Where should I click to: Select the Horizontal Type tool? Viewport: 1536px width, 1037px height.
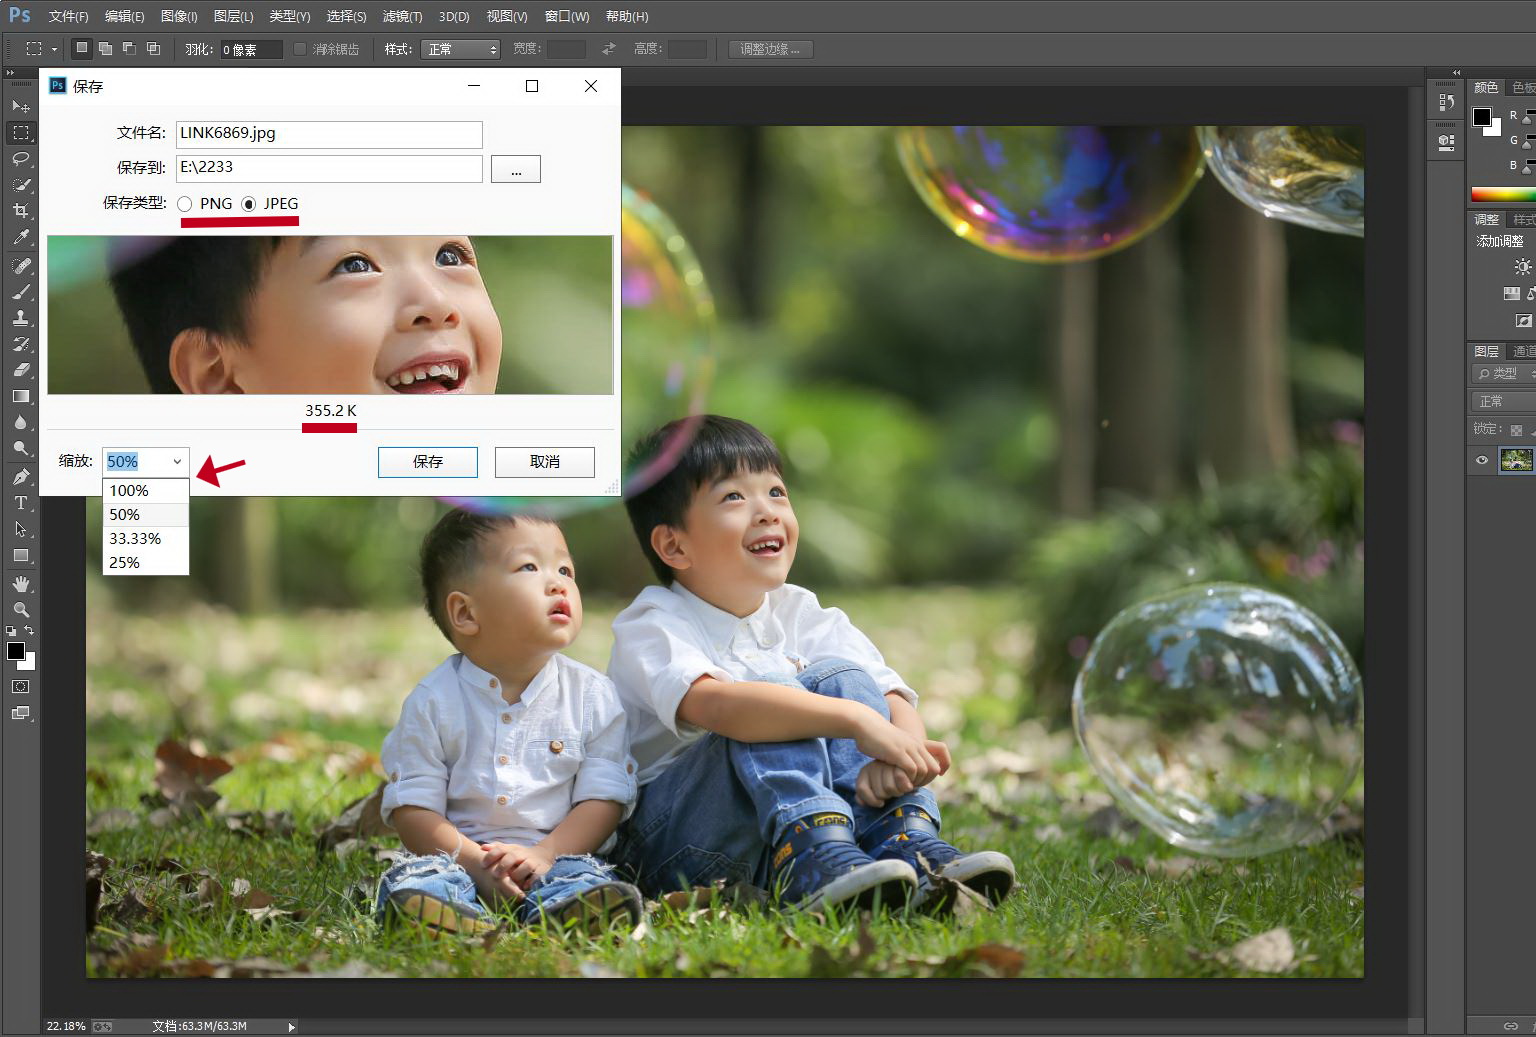coord(21,503)
